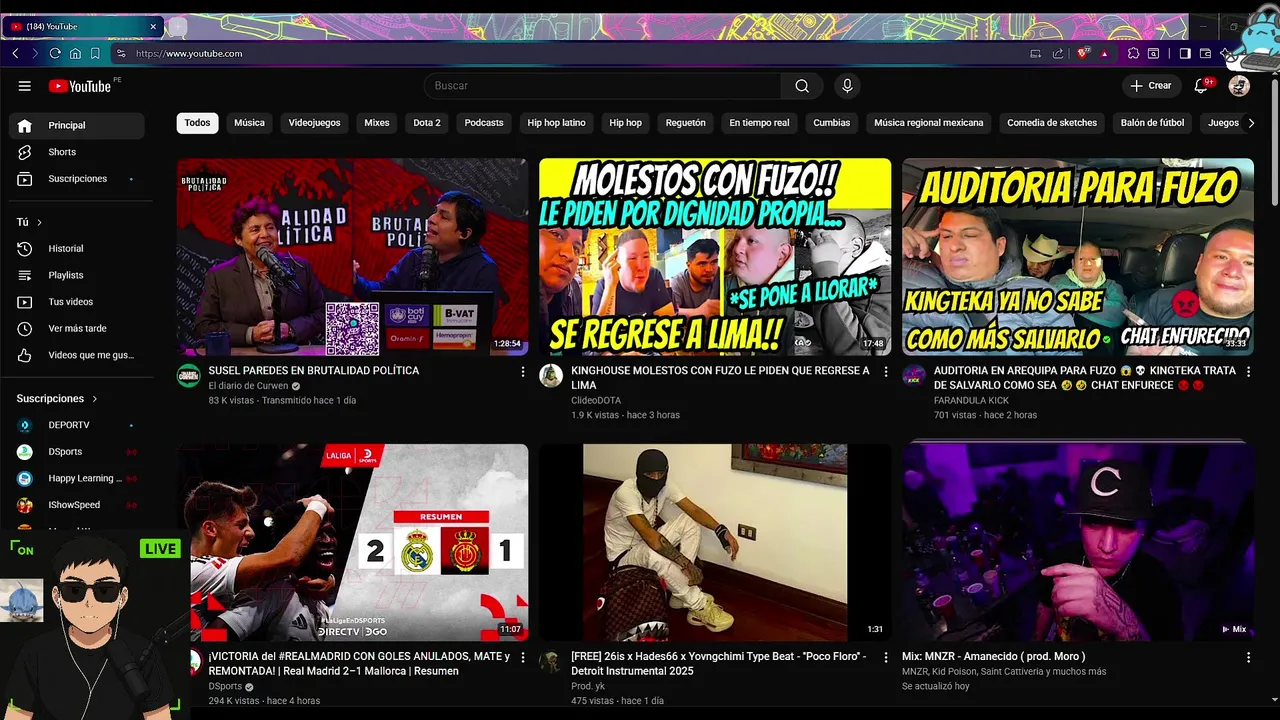Open the YouTube hamburger guide menu
The width and height of the screenshot is (1280, 720).
click(x=25, y=86)
